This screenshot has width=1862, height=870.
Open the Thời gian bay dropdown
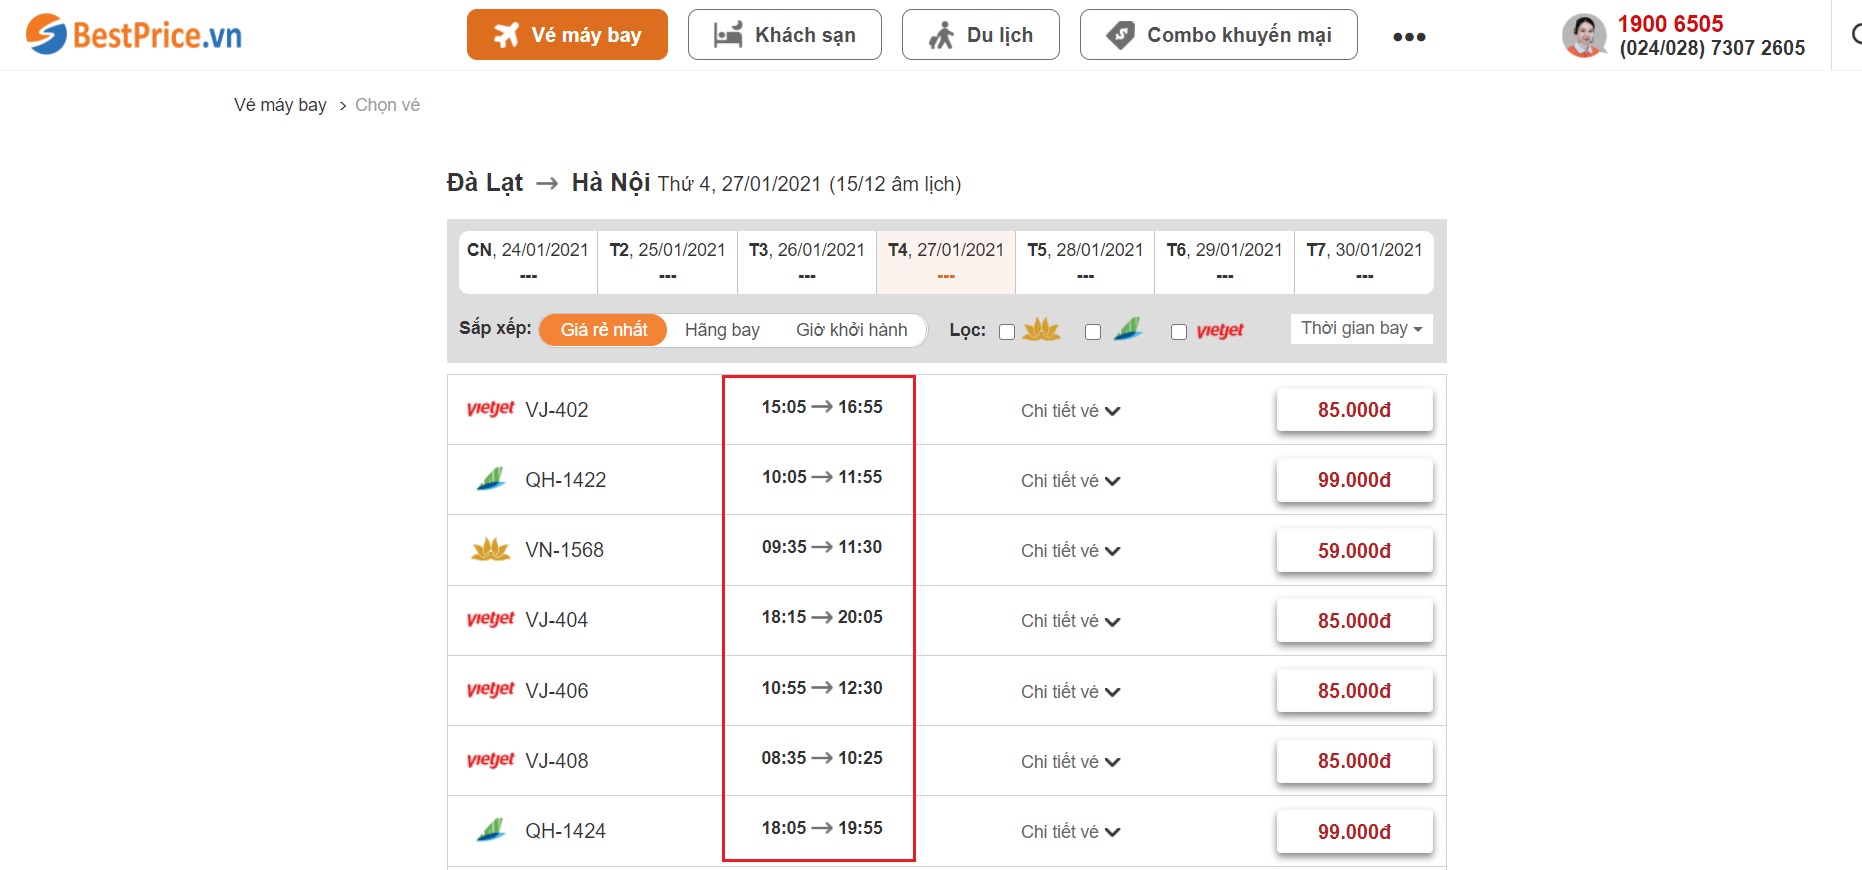coord(1361,329)
